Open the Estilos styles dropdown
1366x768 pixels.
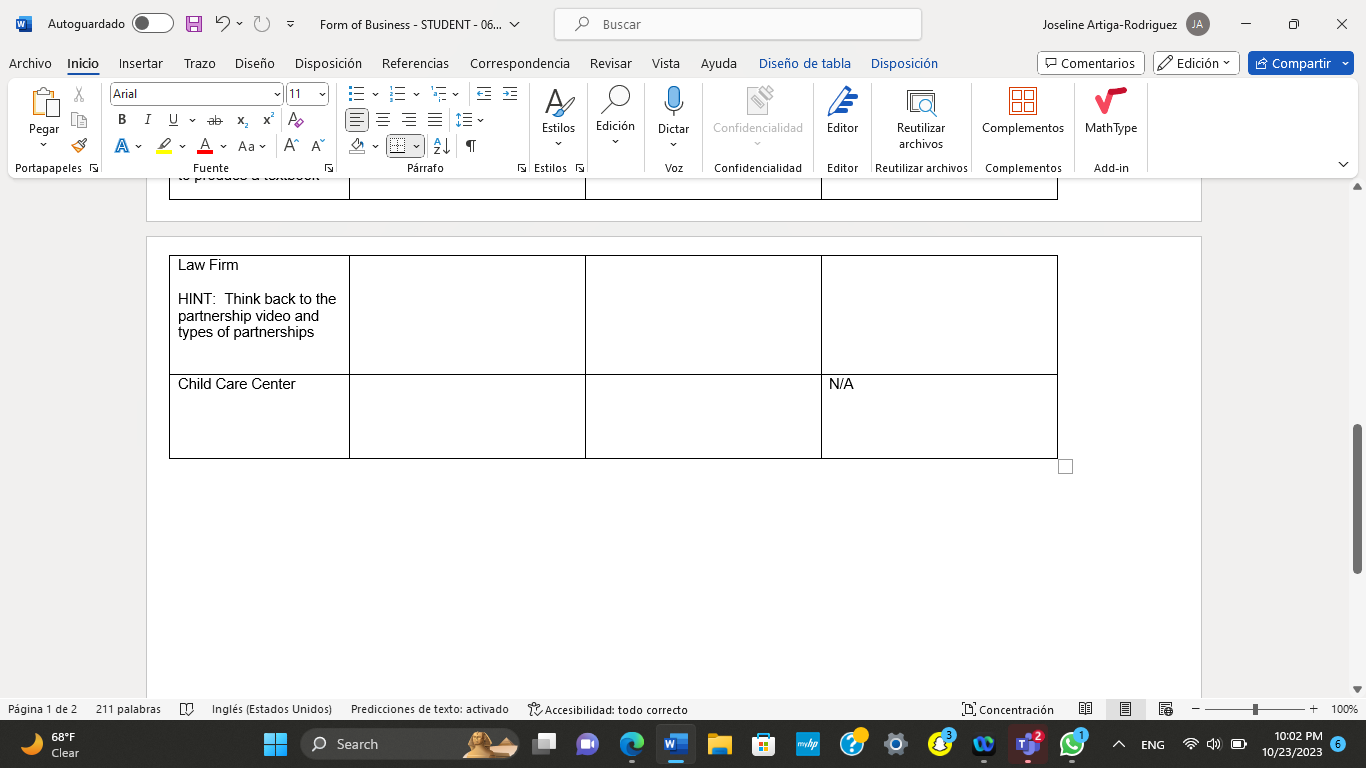coord(558,118)
